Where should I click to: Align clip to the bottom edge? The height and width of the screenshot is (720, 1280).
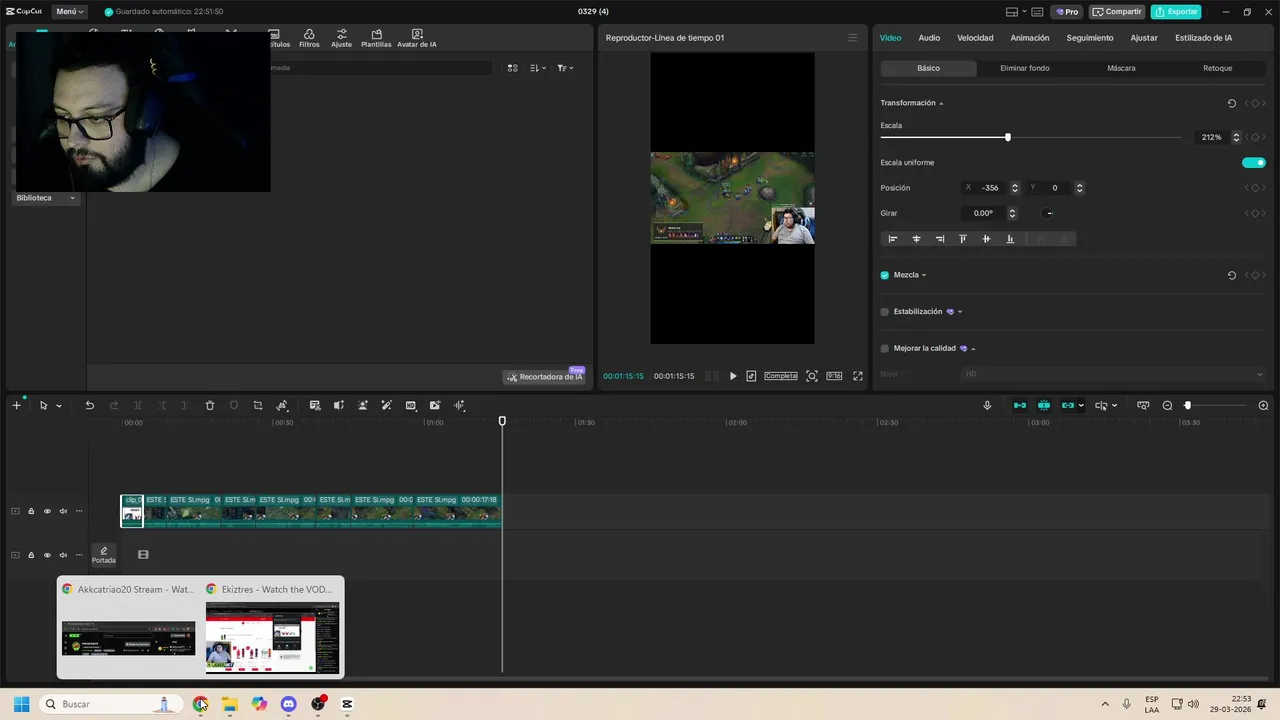tap(1010, 239)
